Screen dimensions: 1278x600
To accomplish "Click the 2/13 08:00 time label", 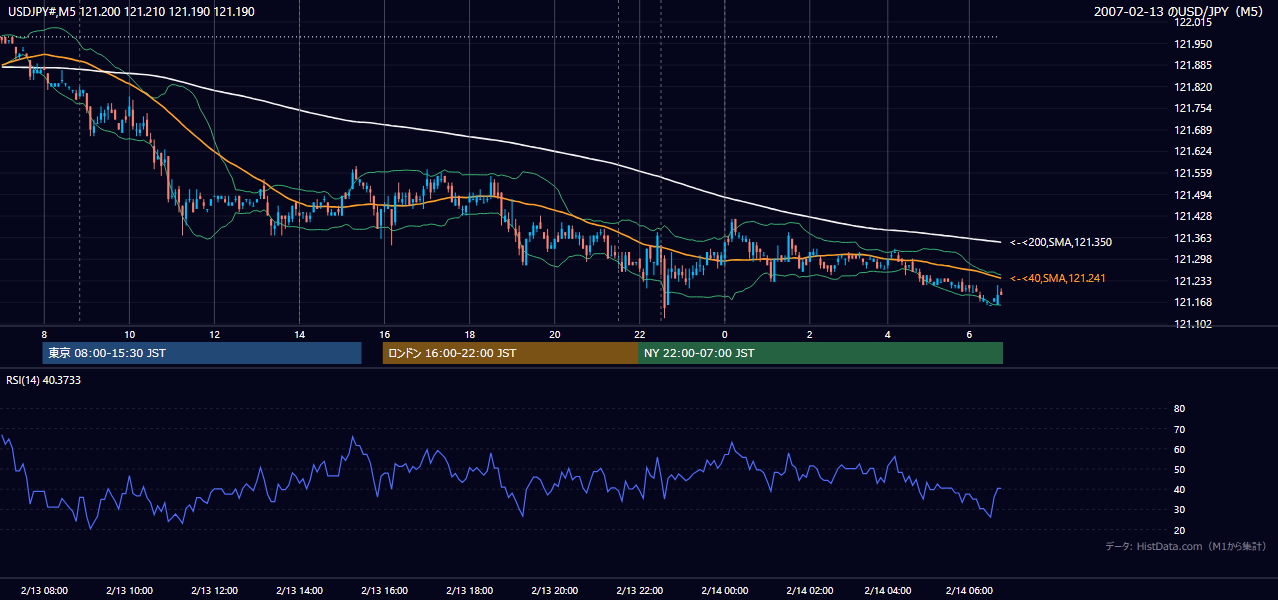I will coord(44,591).
